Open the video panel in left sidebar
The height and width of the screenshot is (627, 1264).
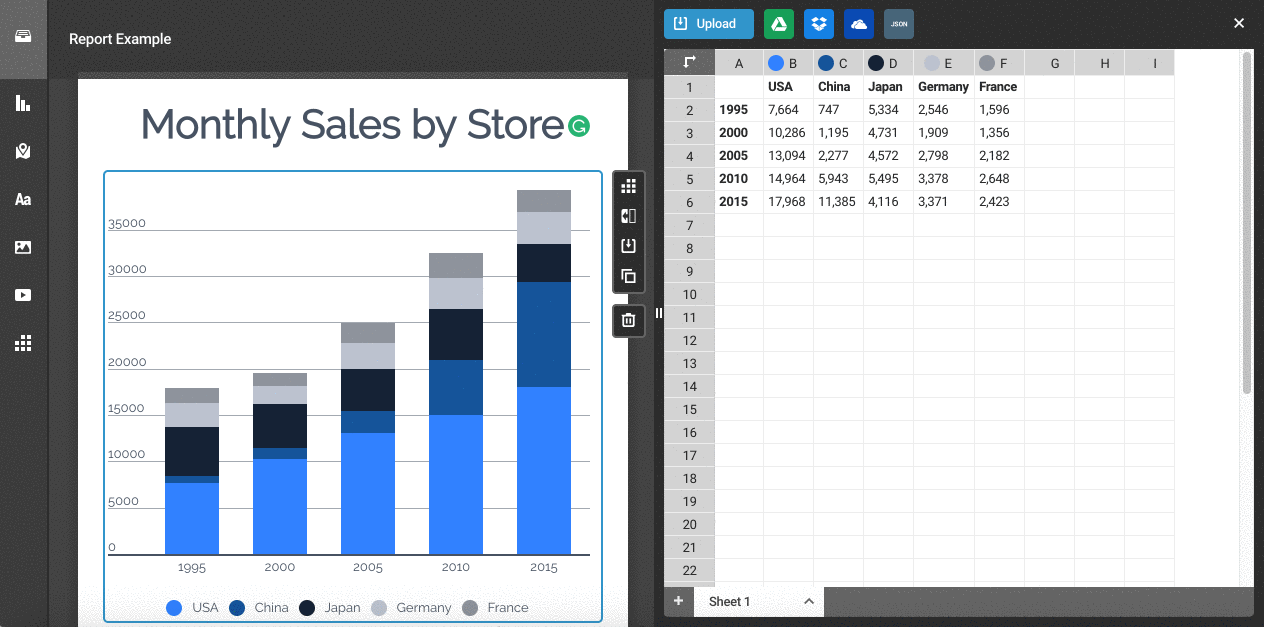tap(23, 295)
